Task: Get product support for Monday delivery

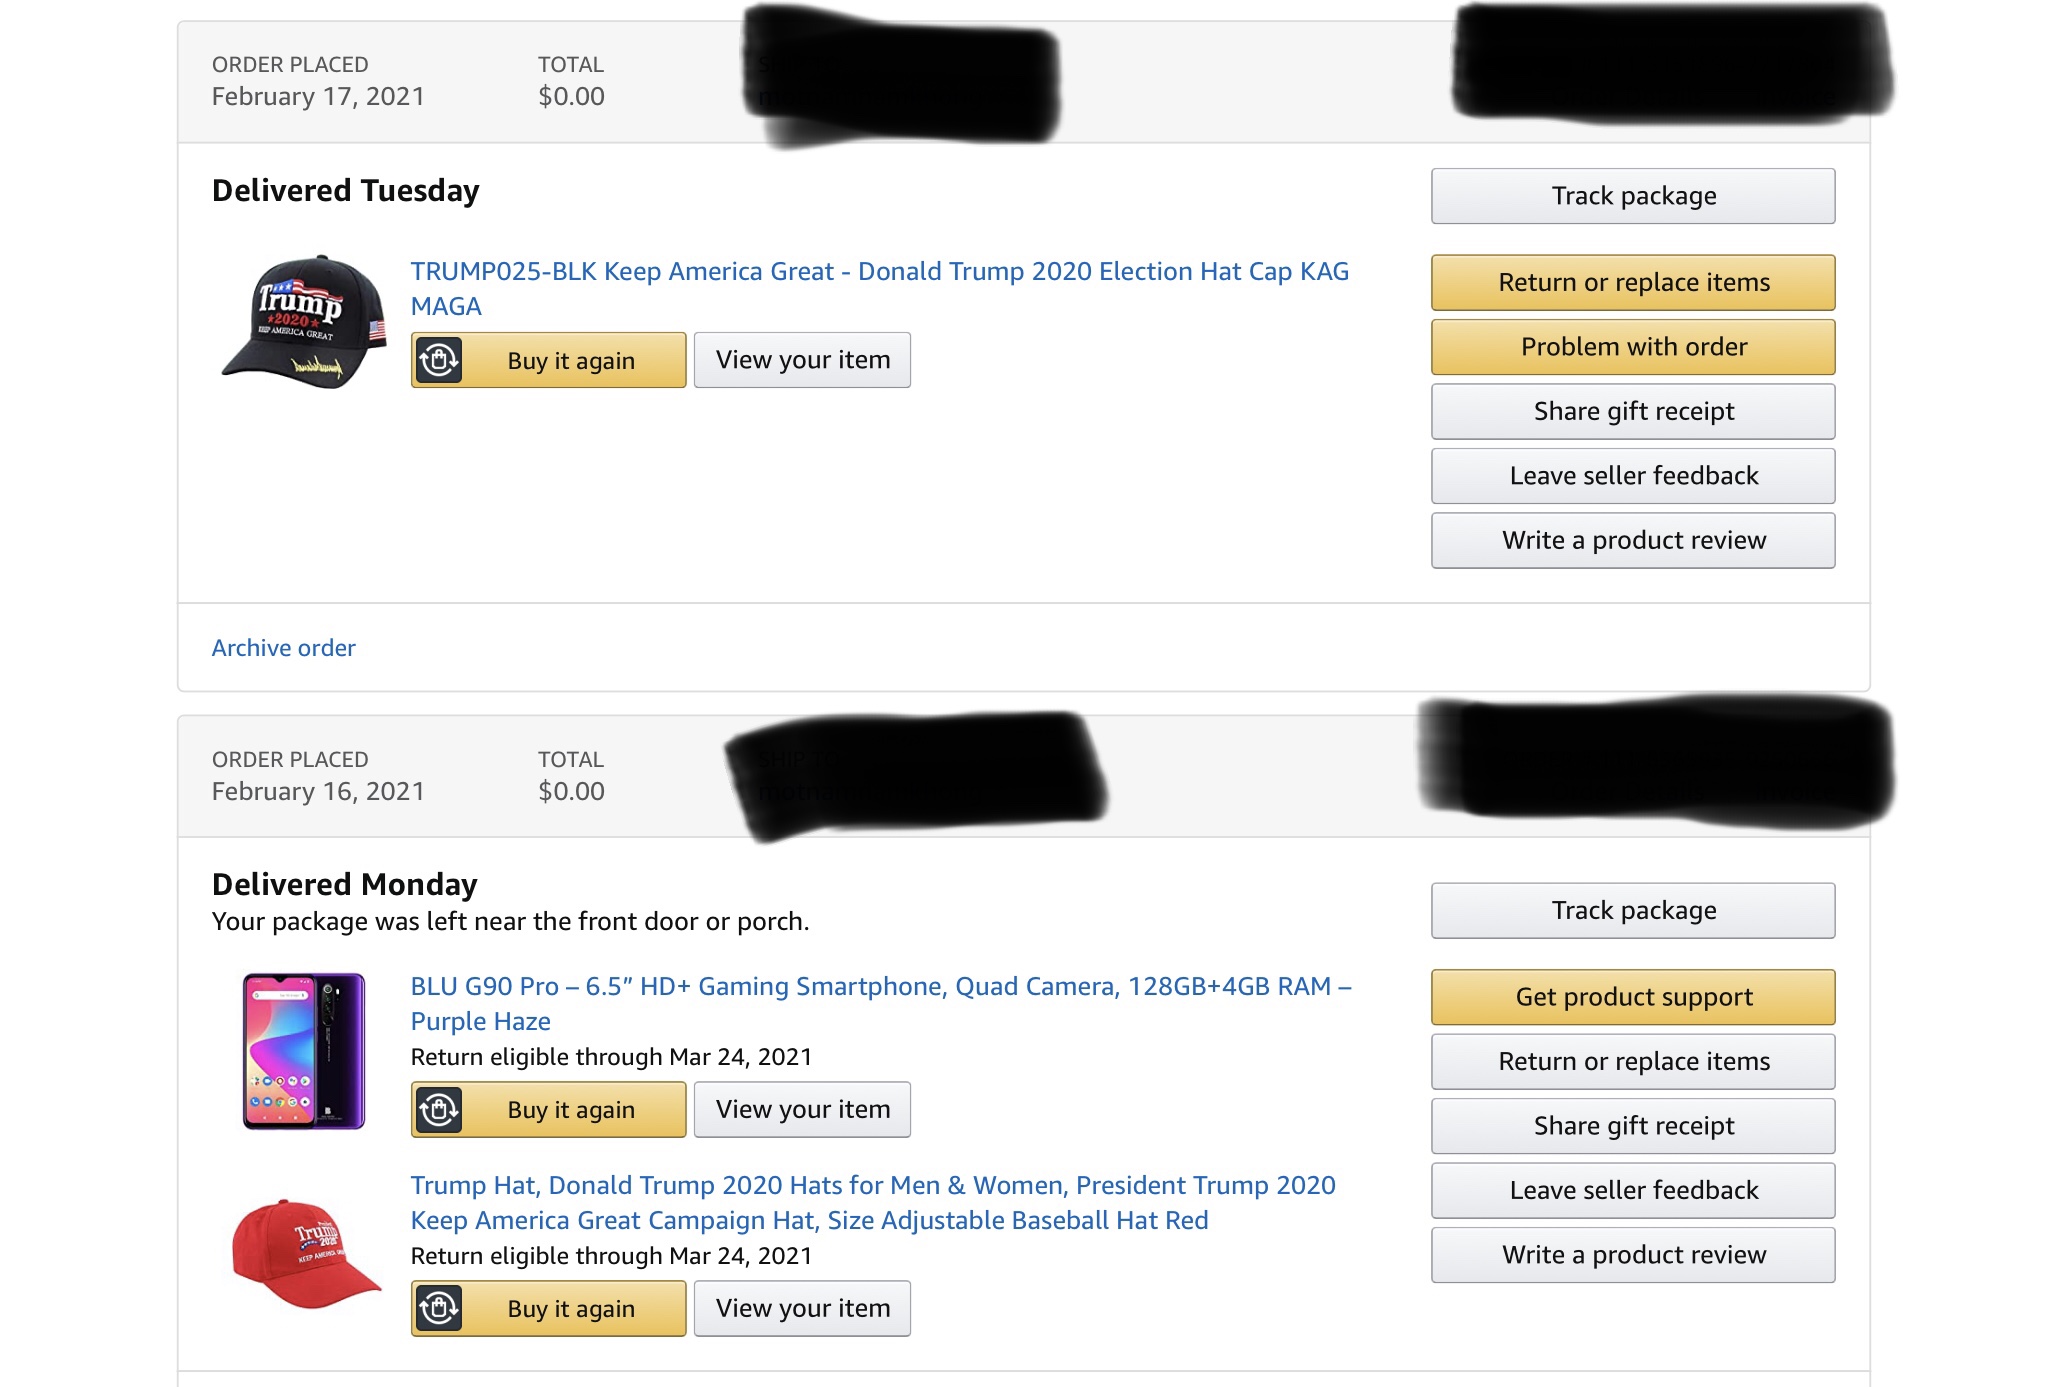Action: pos(1632,997)
